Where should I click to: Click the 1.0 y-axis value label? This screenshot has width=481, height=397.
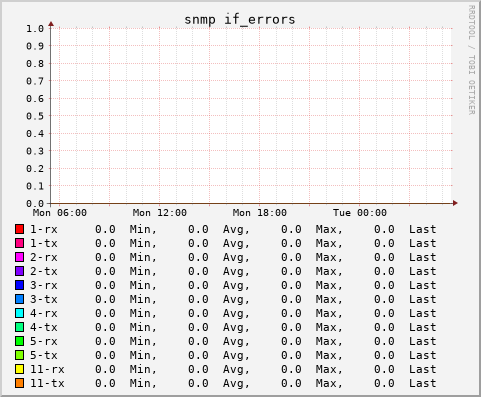coord(35,29)
